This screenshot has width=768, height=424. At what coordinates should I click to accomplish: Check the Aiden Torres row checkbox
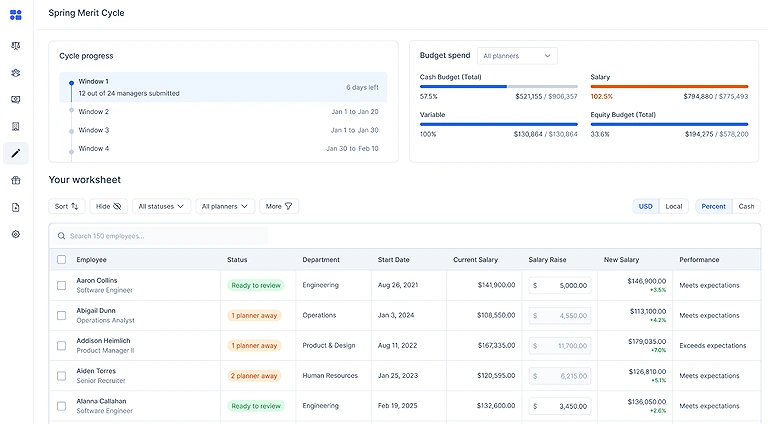click(x=61, y=376)
